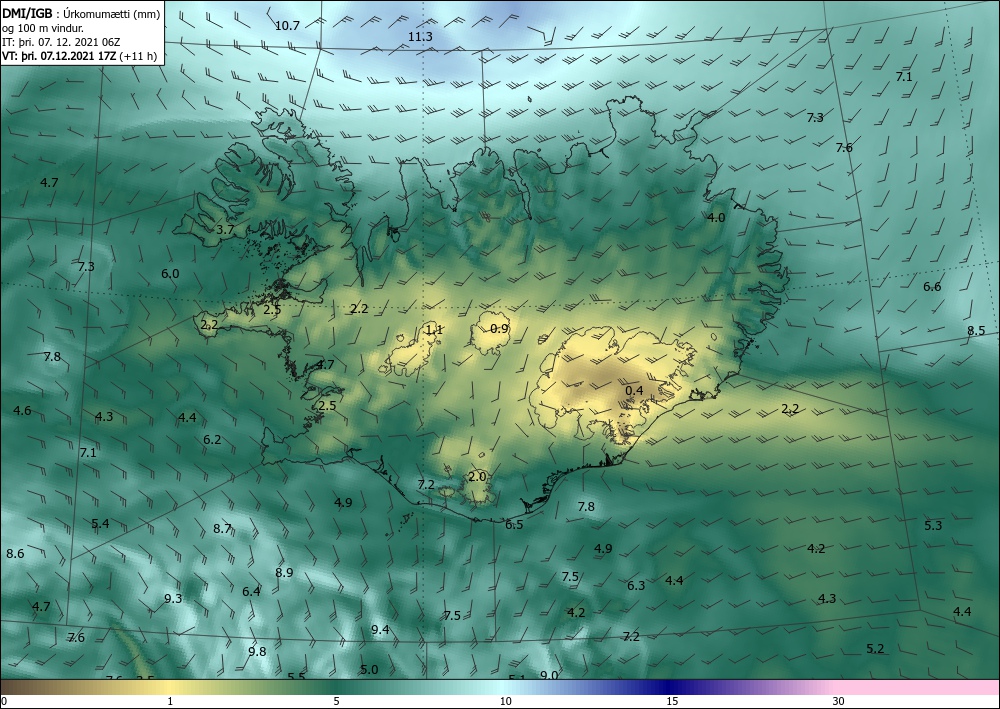The image size is (1000, 709).
Task: Click the 6.2 value label
Action: tap(212, 439)
